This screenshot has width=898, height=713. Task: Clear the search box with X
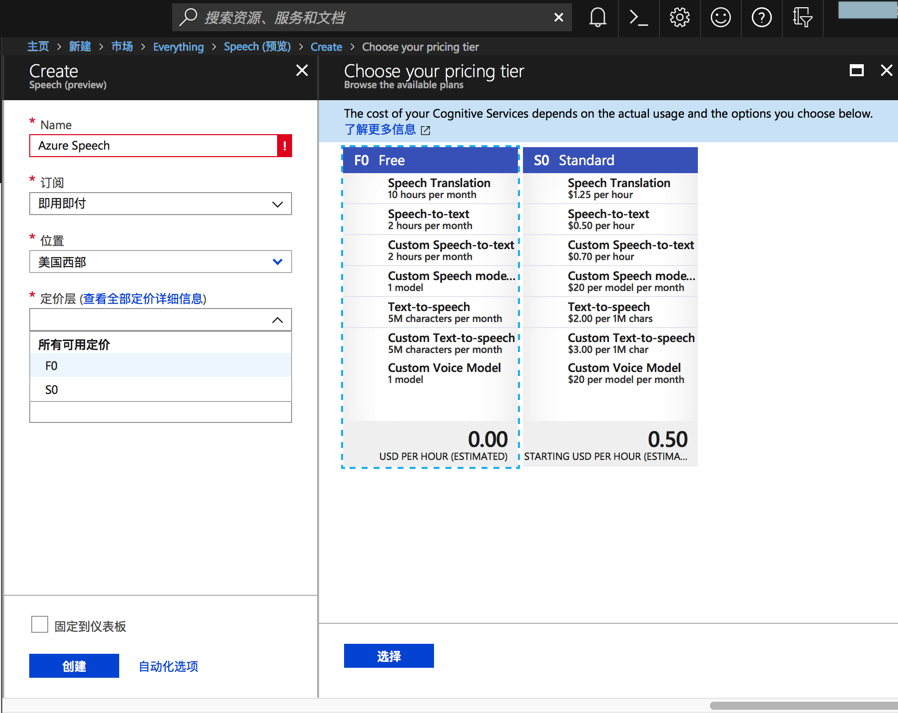click(558, 18)
